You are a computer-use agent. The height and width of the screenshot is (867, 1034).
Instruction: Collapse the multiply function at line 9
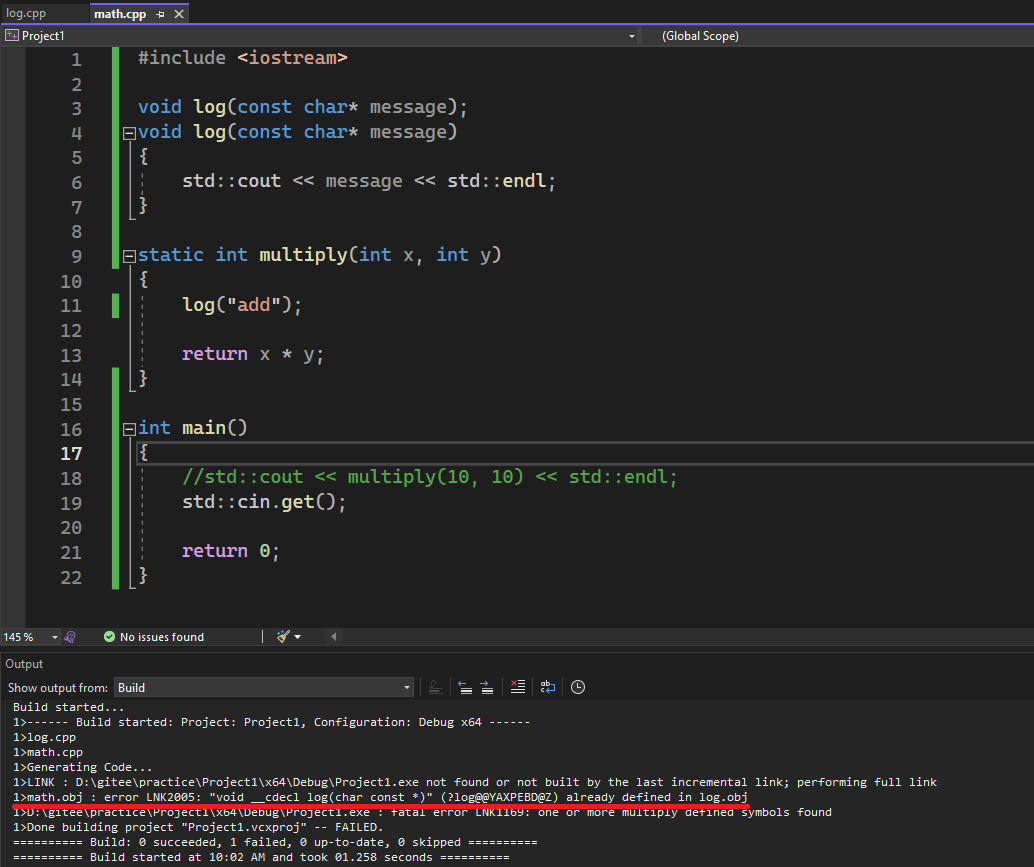pyautogui.click(x=129, y=256)
